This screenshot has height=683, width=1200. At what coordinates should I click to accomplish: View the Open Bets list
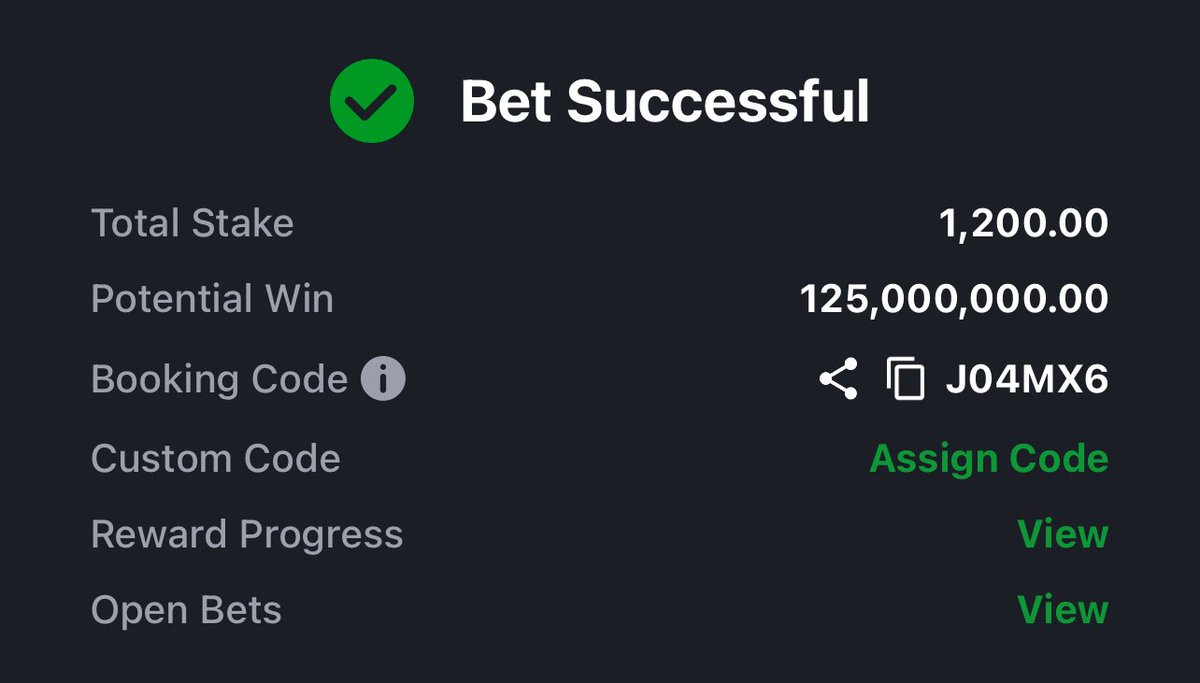click(x=1063, y=609)
